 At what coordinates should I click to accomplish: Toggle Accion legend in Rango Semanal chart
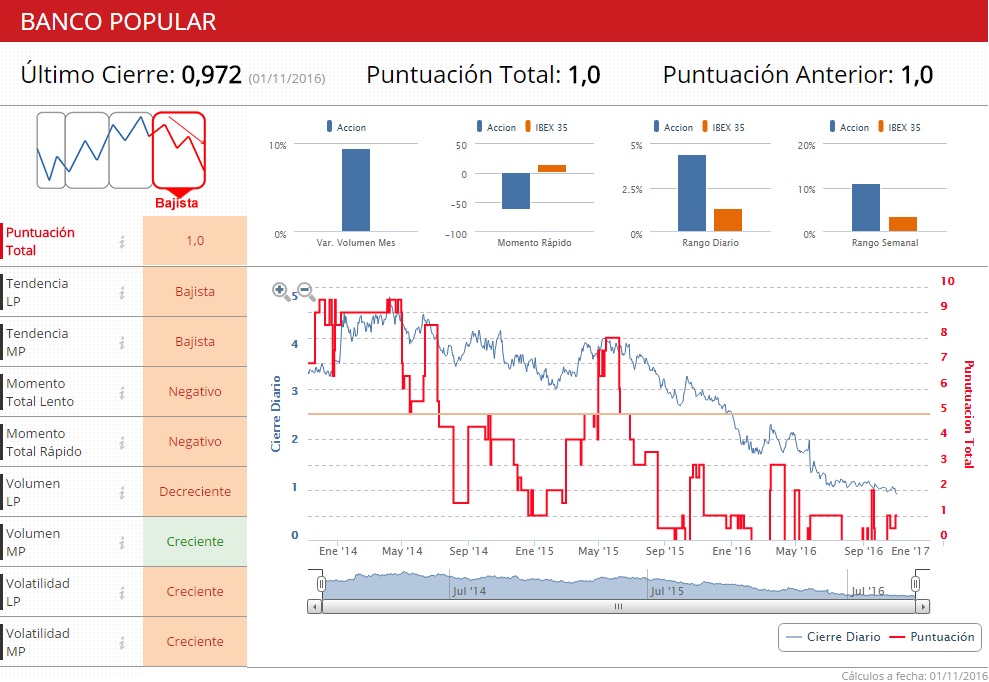(x=849, y=127)
